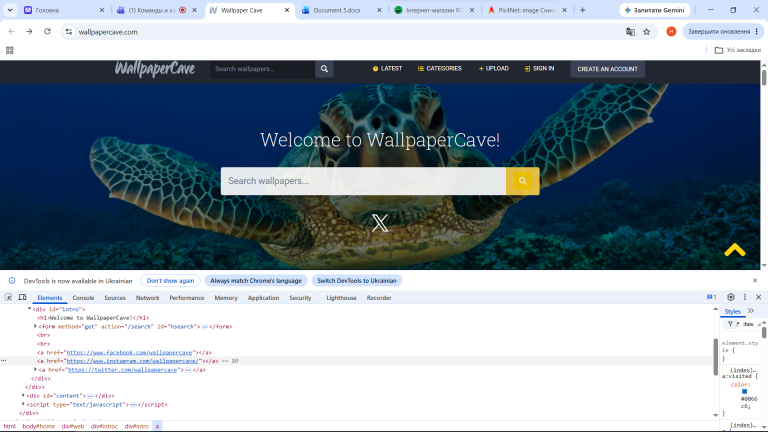This screenshot has height=432, width=768.
Task: Click the WallpaperCave logo
Action: pos(155,69)
